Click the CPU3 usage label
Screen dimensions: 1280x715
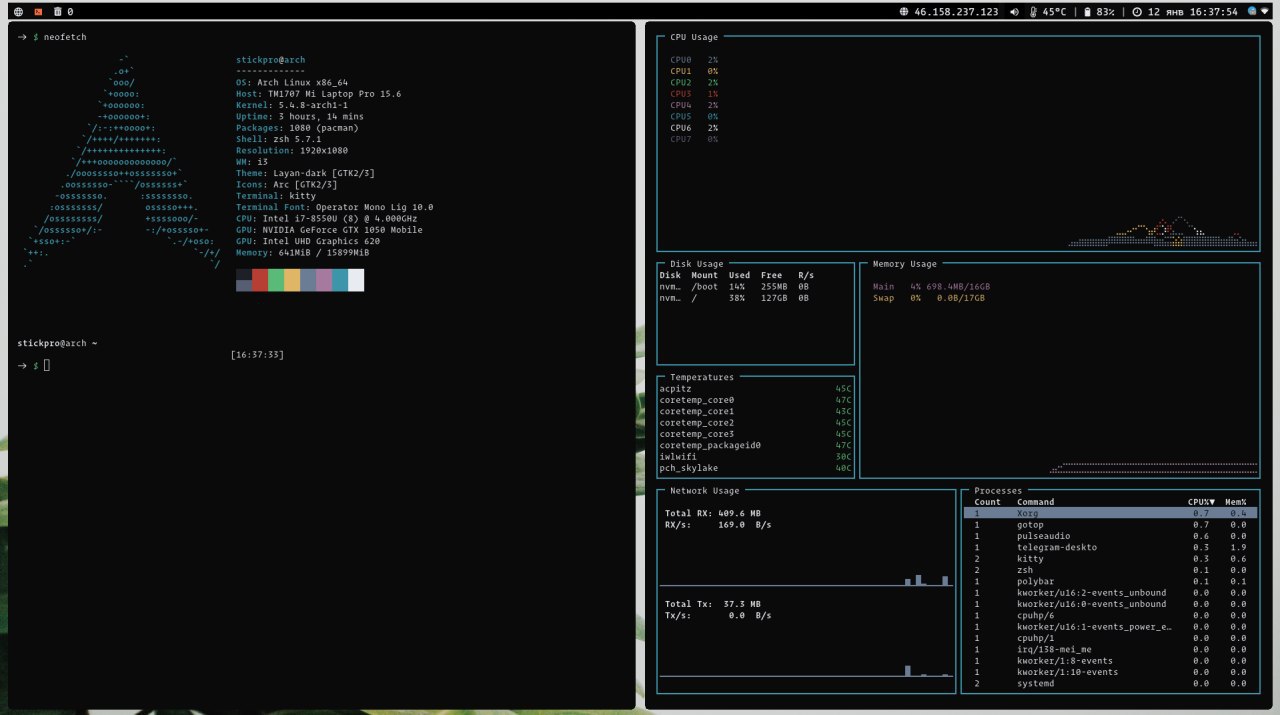coord(680,94)
